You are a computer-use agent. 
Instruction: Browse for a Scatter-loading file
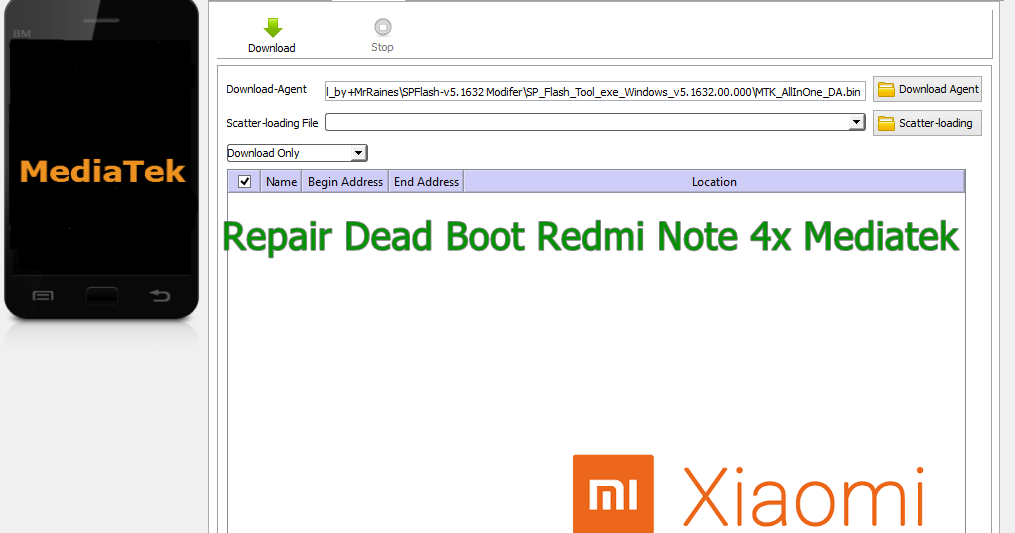[927, 123]
